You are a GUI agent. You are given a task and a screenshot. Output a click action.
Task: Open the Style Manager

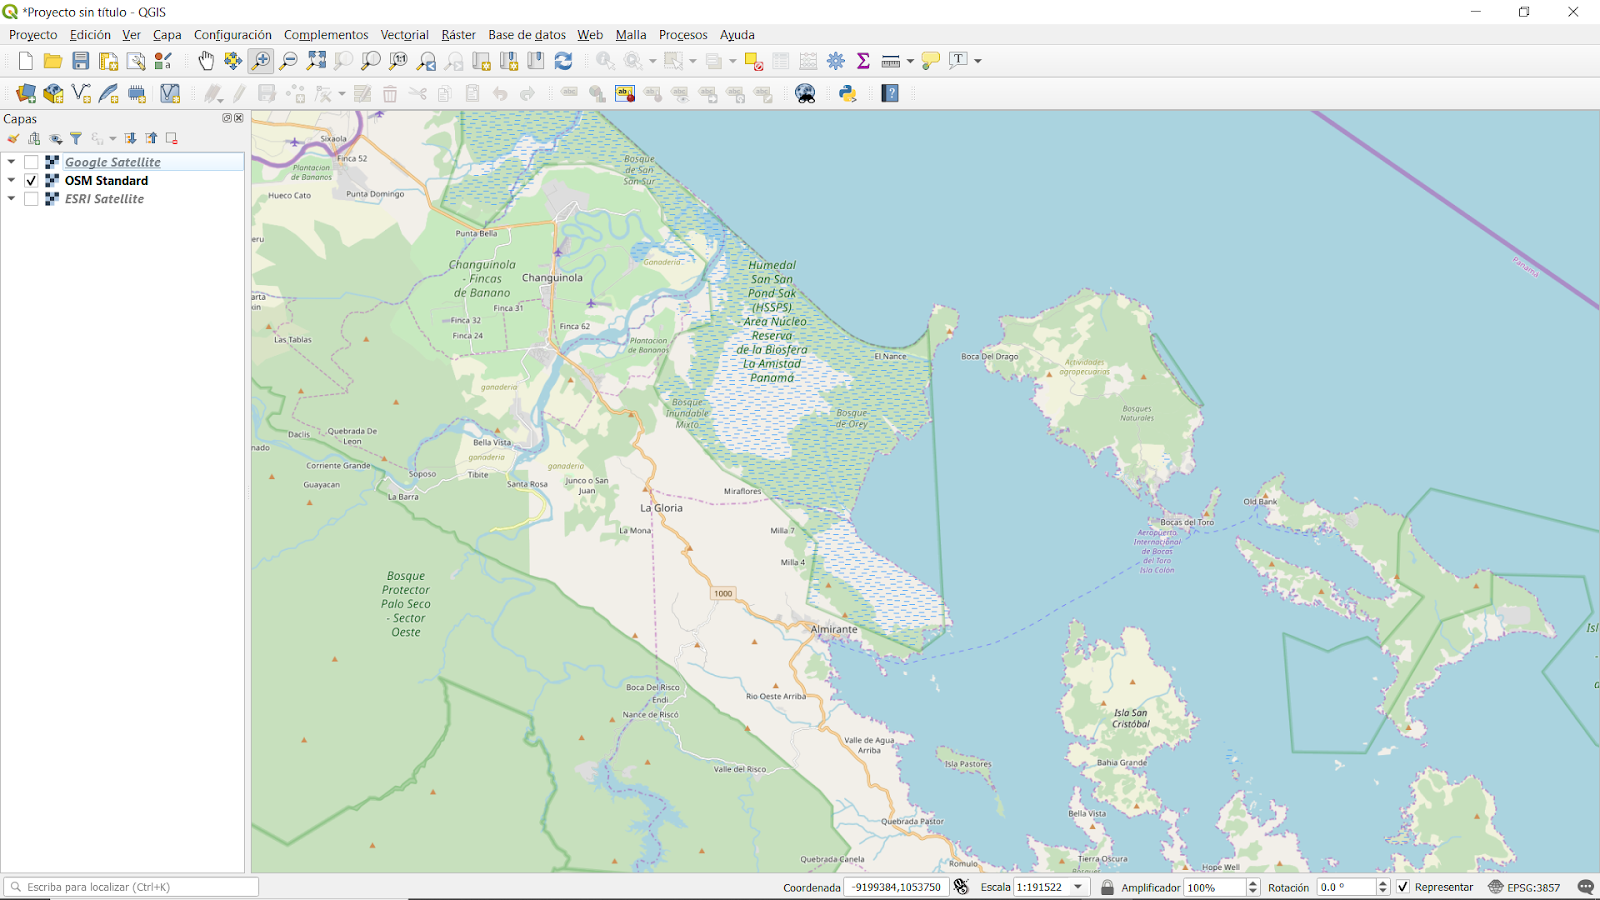point(164,60)
